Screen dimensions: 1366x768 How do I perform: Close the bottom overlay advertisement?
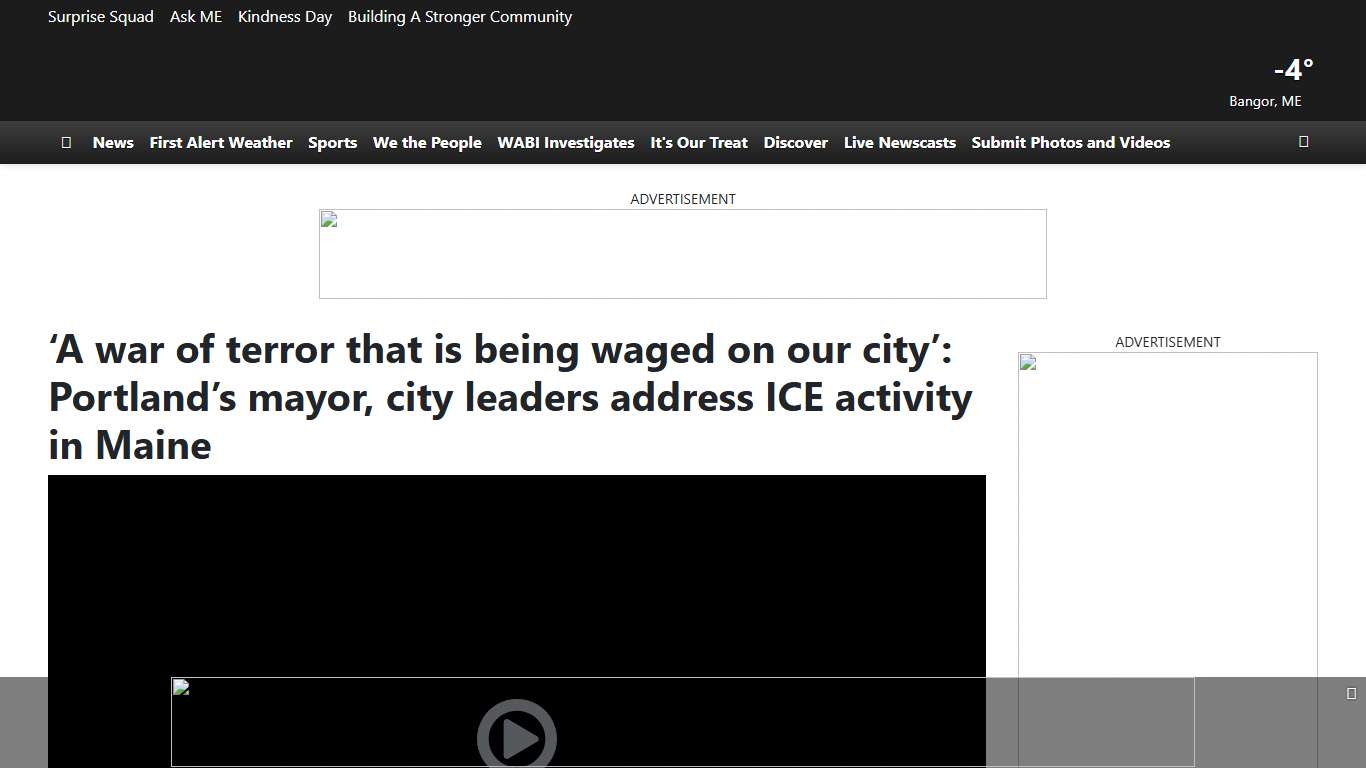[1351, 693]
